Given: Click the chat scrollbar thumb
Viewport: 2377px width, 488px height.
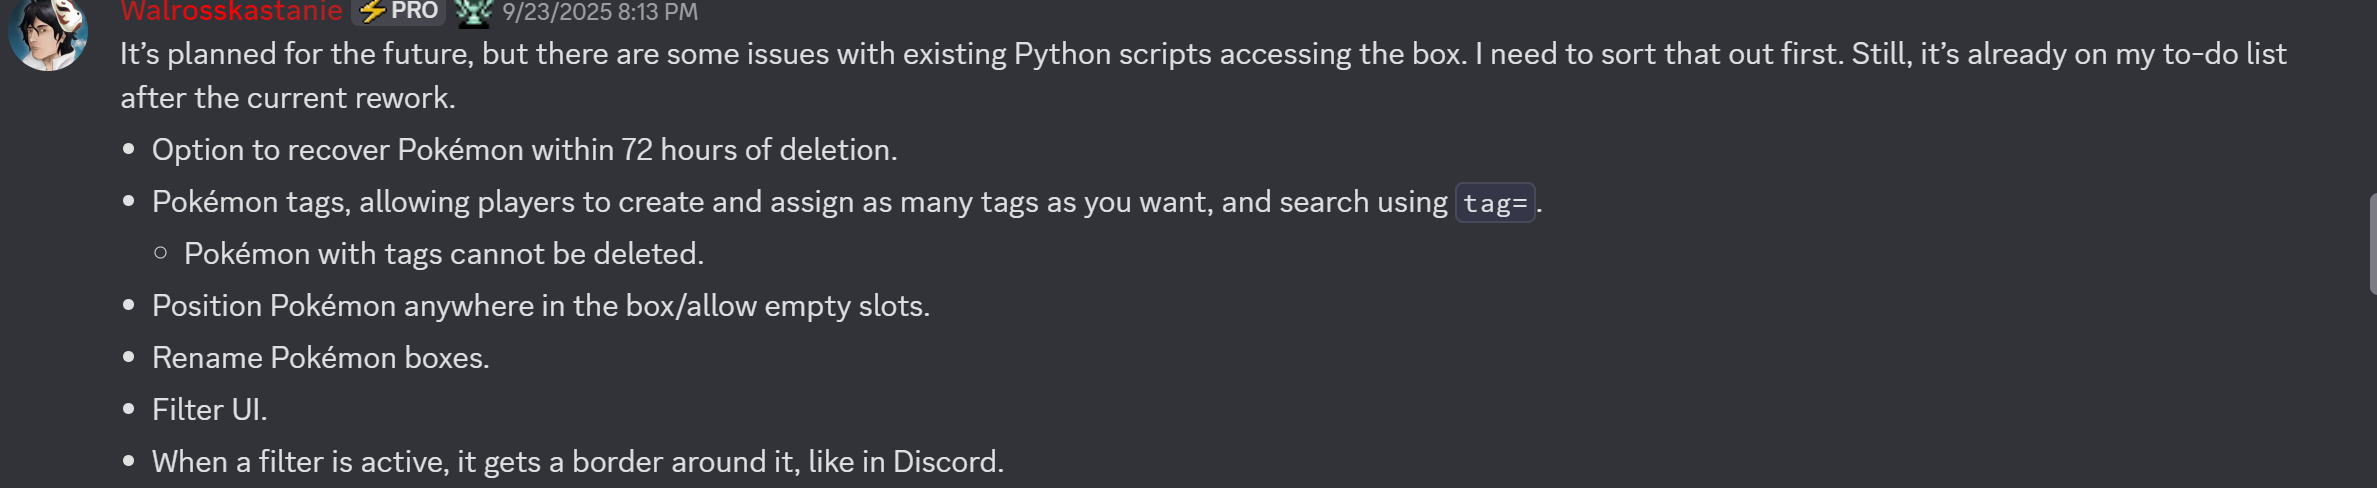Looking at the screenshot, I should (2372, 244).
